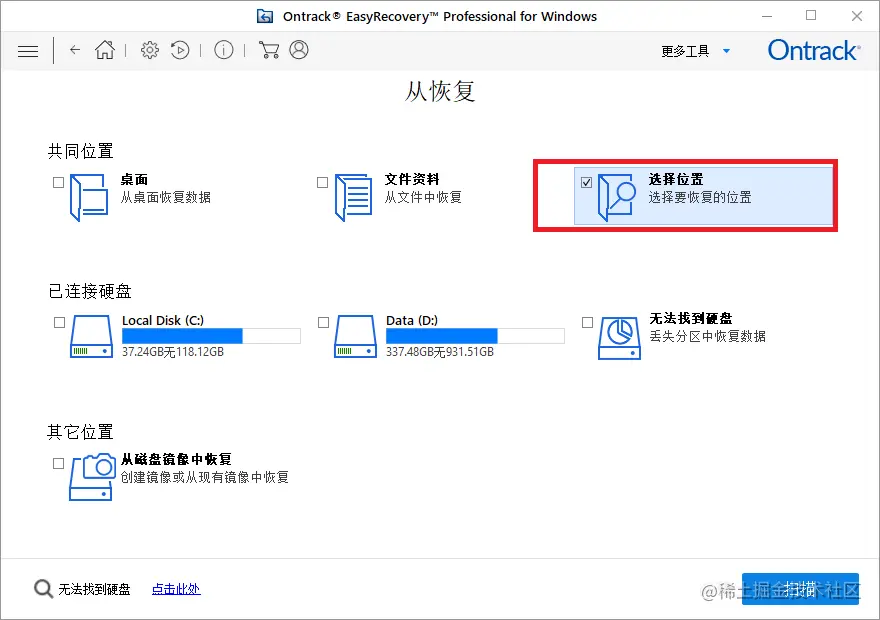880x620 pixels.
Task: Open the shopping cart icon
Action: click(x=269, y=50)
